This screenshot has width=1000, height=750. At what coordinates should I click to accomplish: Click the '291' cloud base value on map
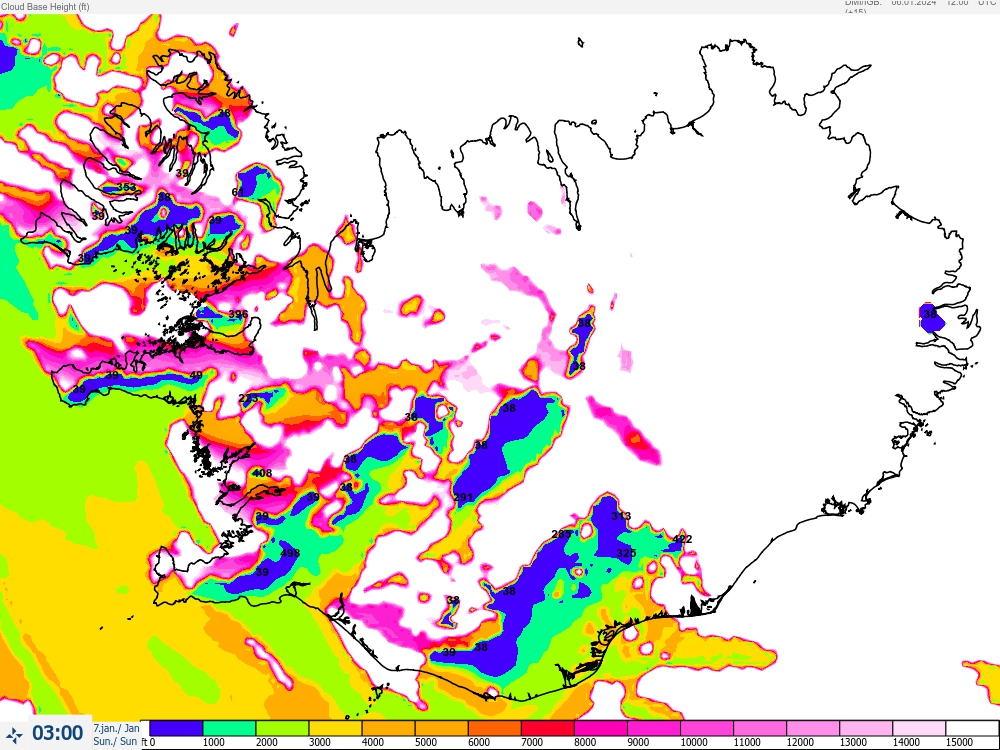pyautogui.click(x=464, y=497)
